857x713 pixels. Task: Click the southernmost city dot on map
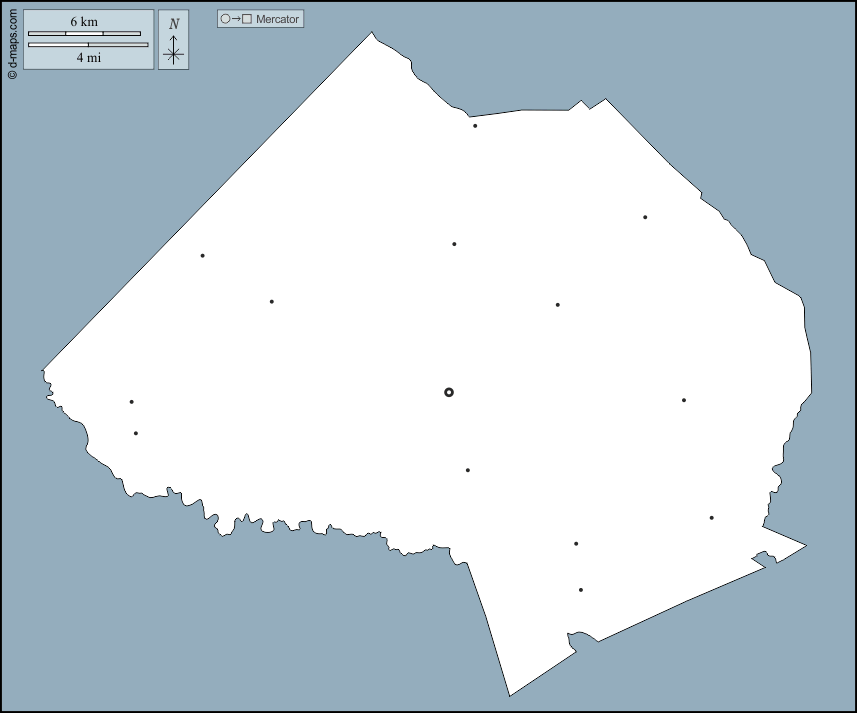coord(581,590)
